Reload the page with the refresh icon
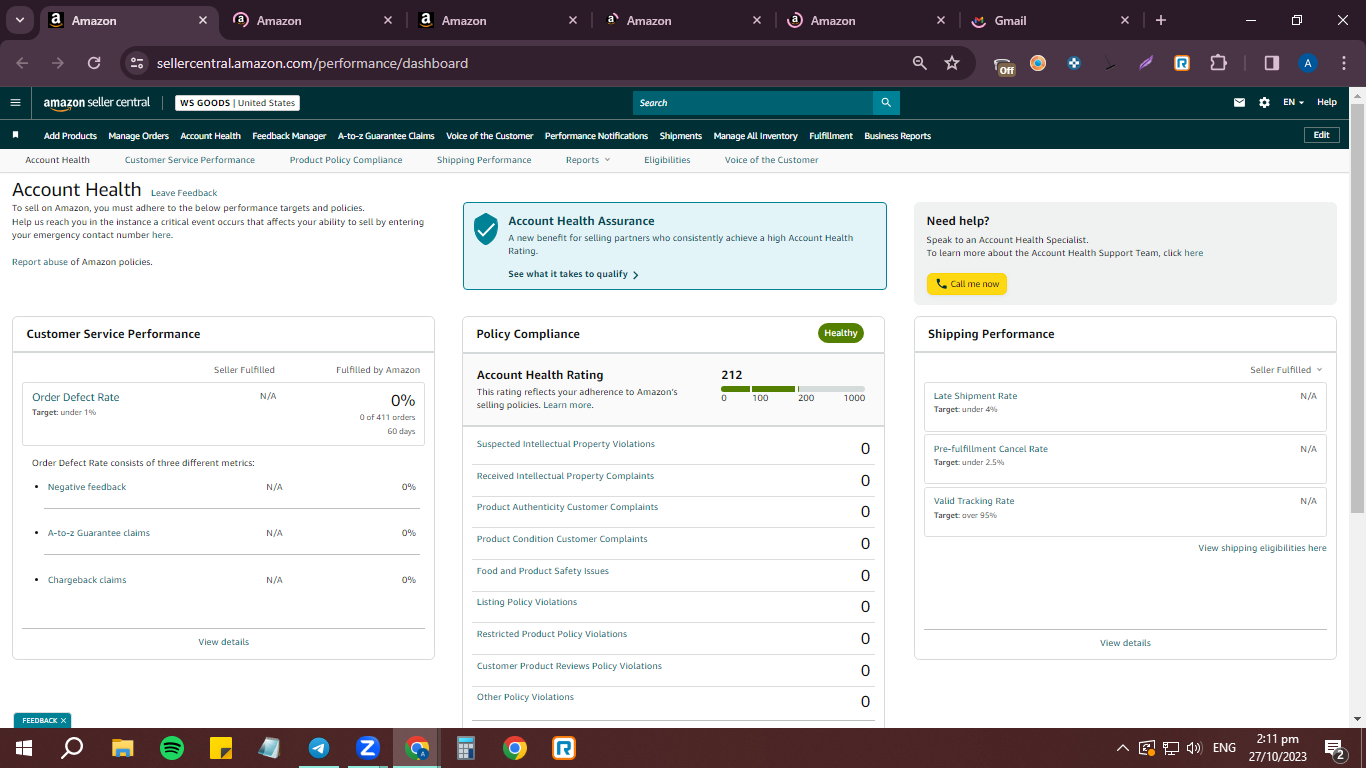 point(94,63)
